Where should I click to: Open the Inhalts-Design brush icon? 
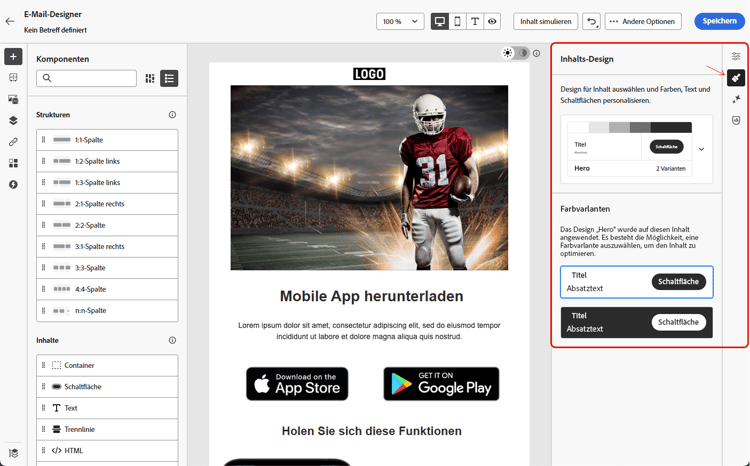(x=736, y=78)
